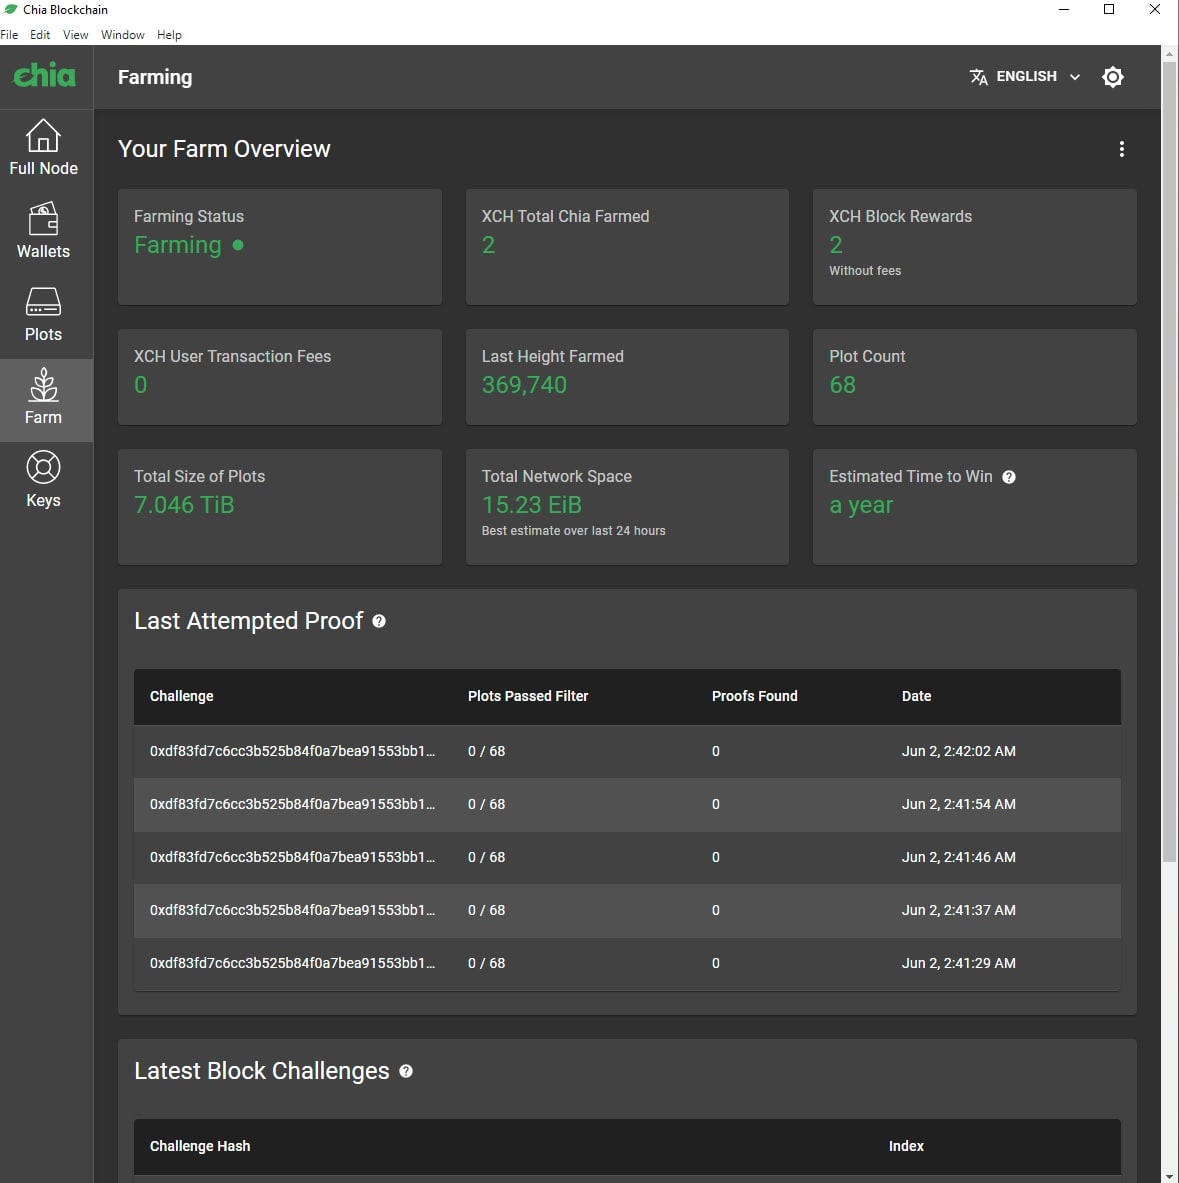Open the Edit menu
The height and width of the screenshot is (1183, 1179).
coord(40,35)
